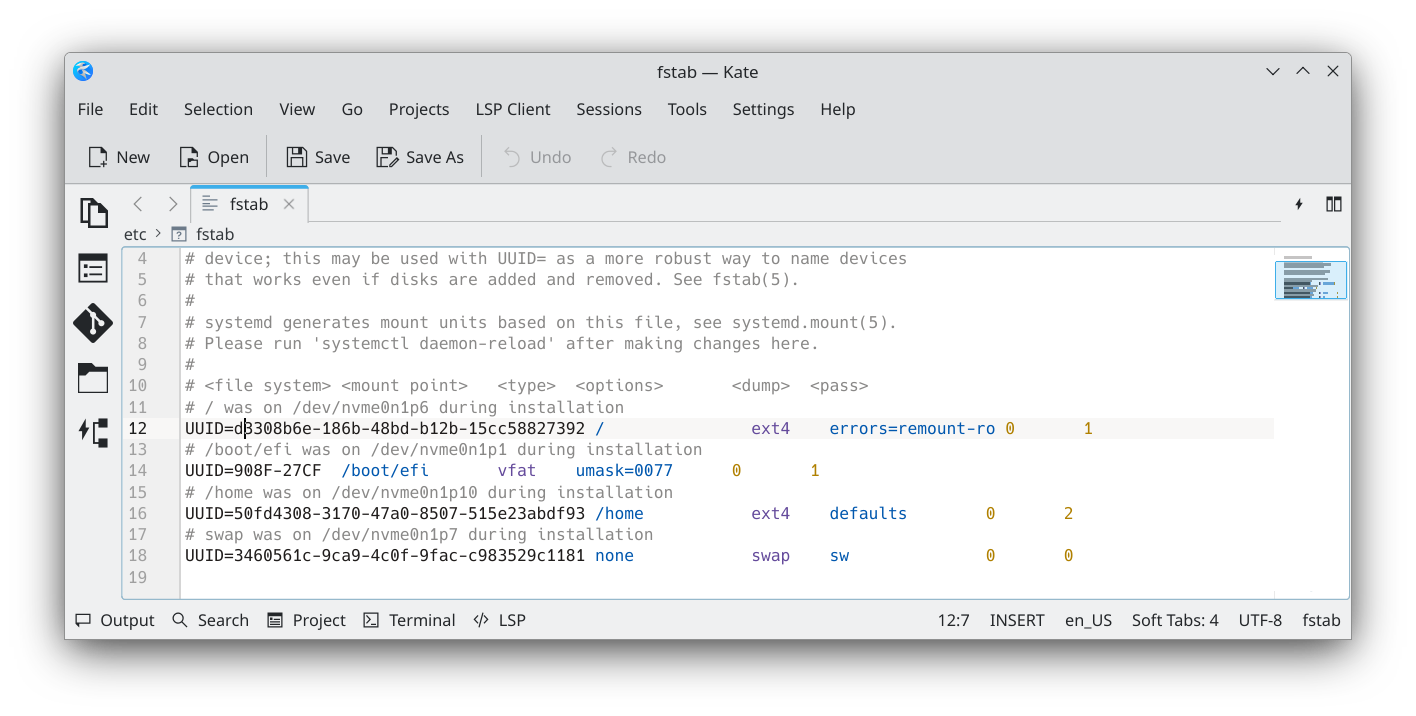Open the Soft Tabs: 4 indentation dropdown
The image size is (1416, 716).
pos(1174,620)
